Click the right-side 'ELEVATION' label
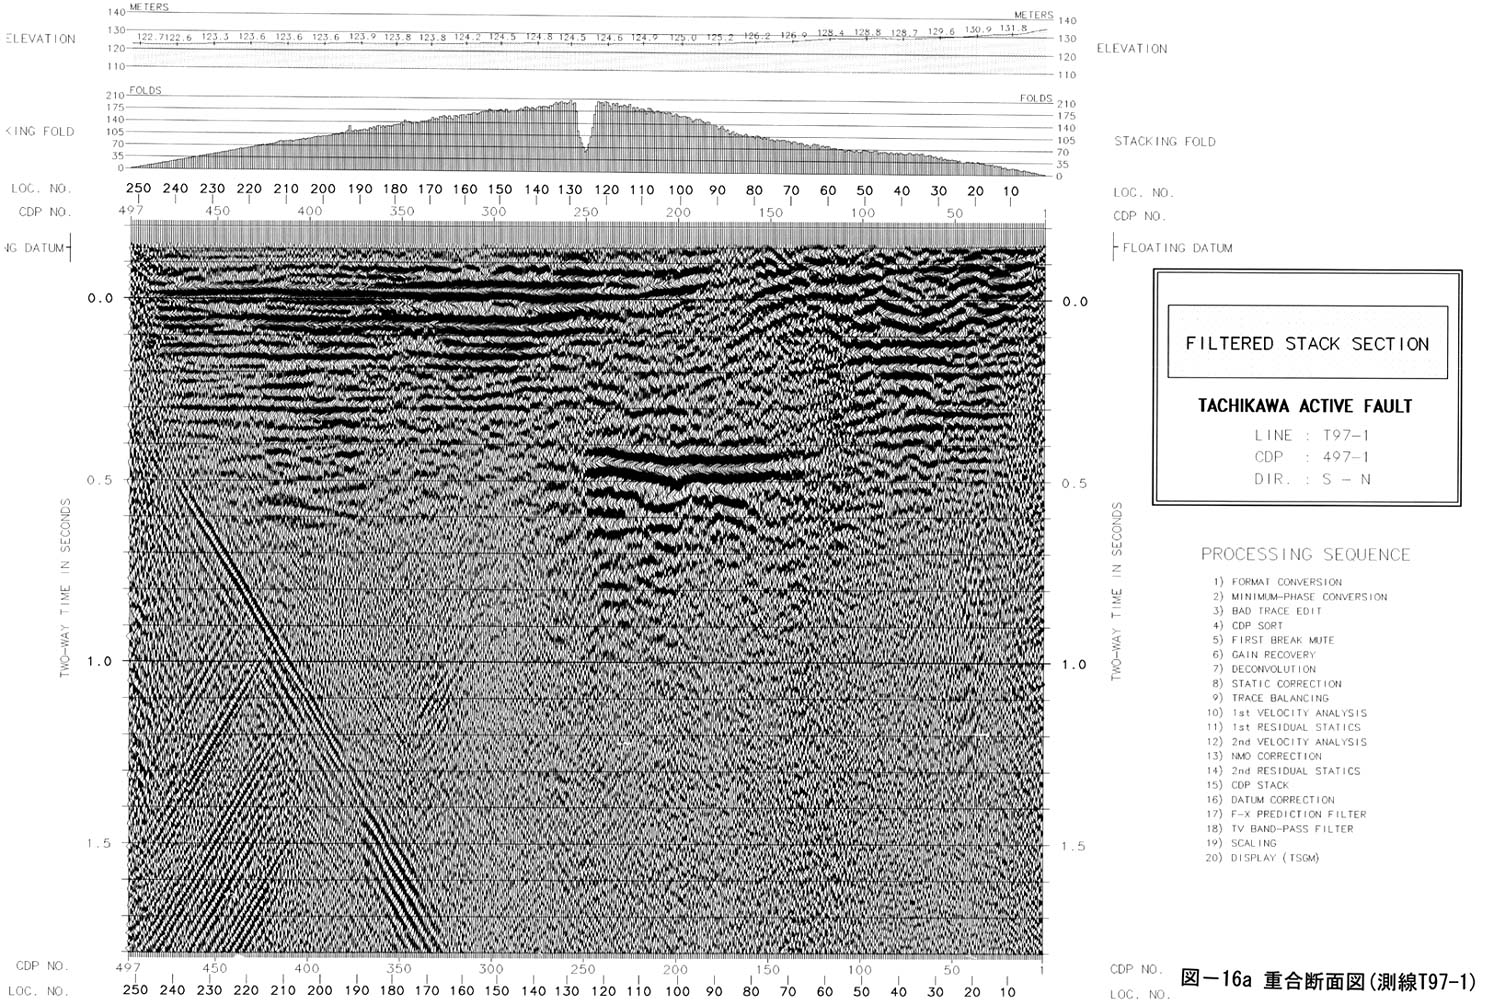The height and width of the screenshot is (1005, 1494). (x=1132, y=48)
